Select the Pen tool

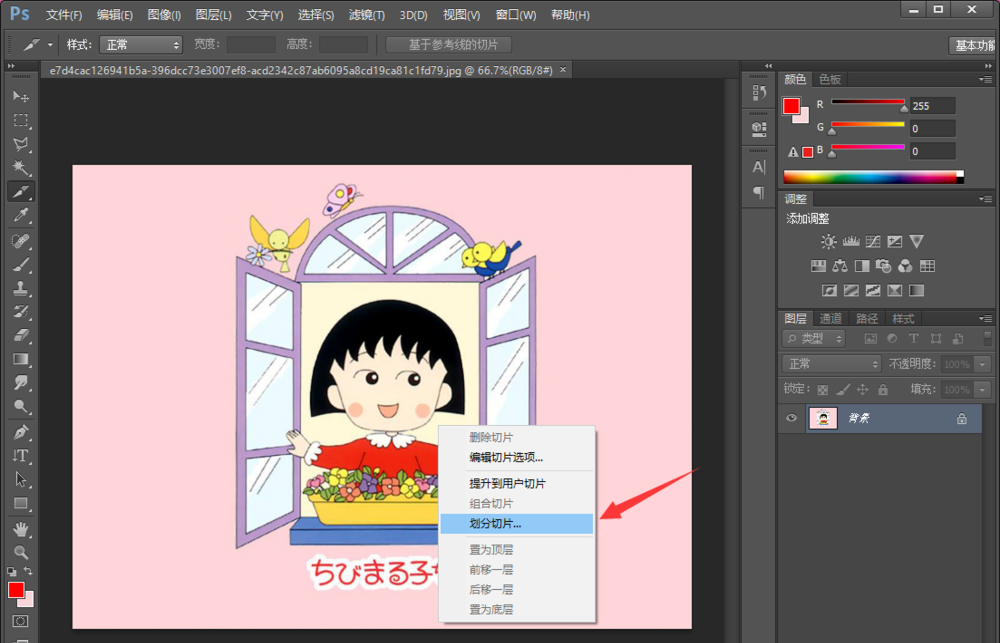[x=21, y=431]
